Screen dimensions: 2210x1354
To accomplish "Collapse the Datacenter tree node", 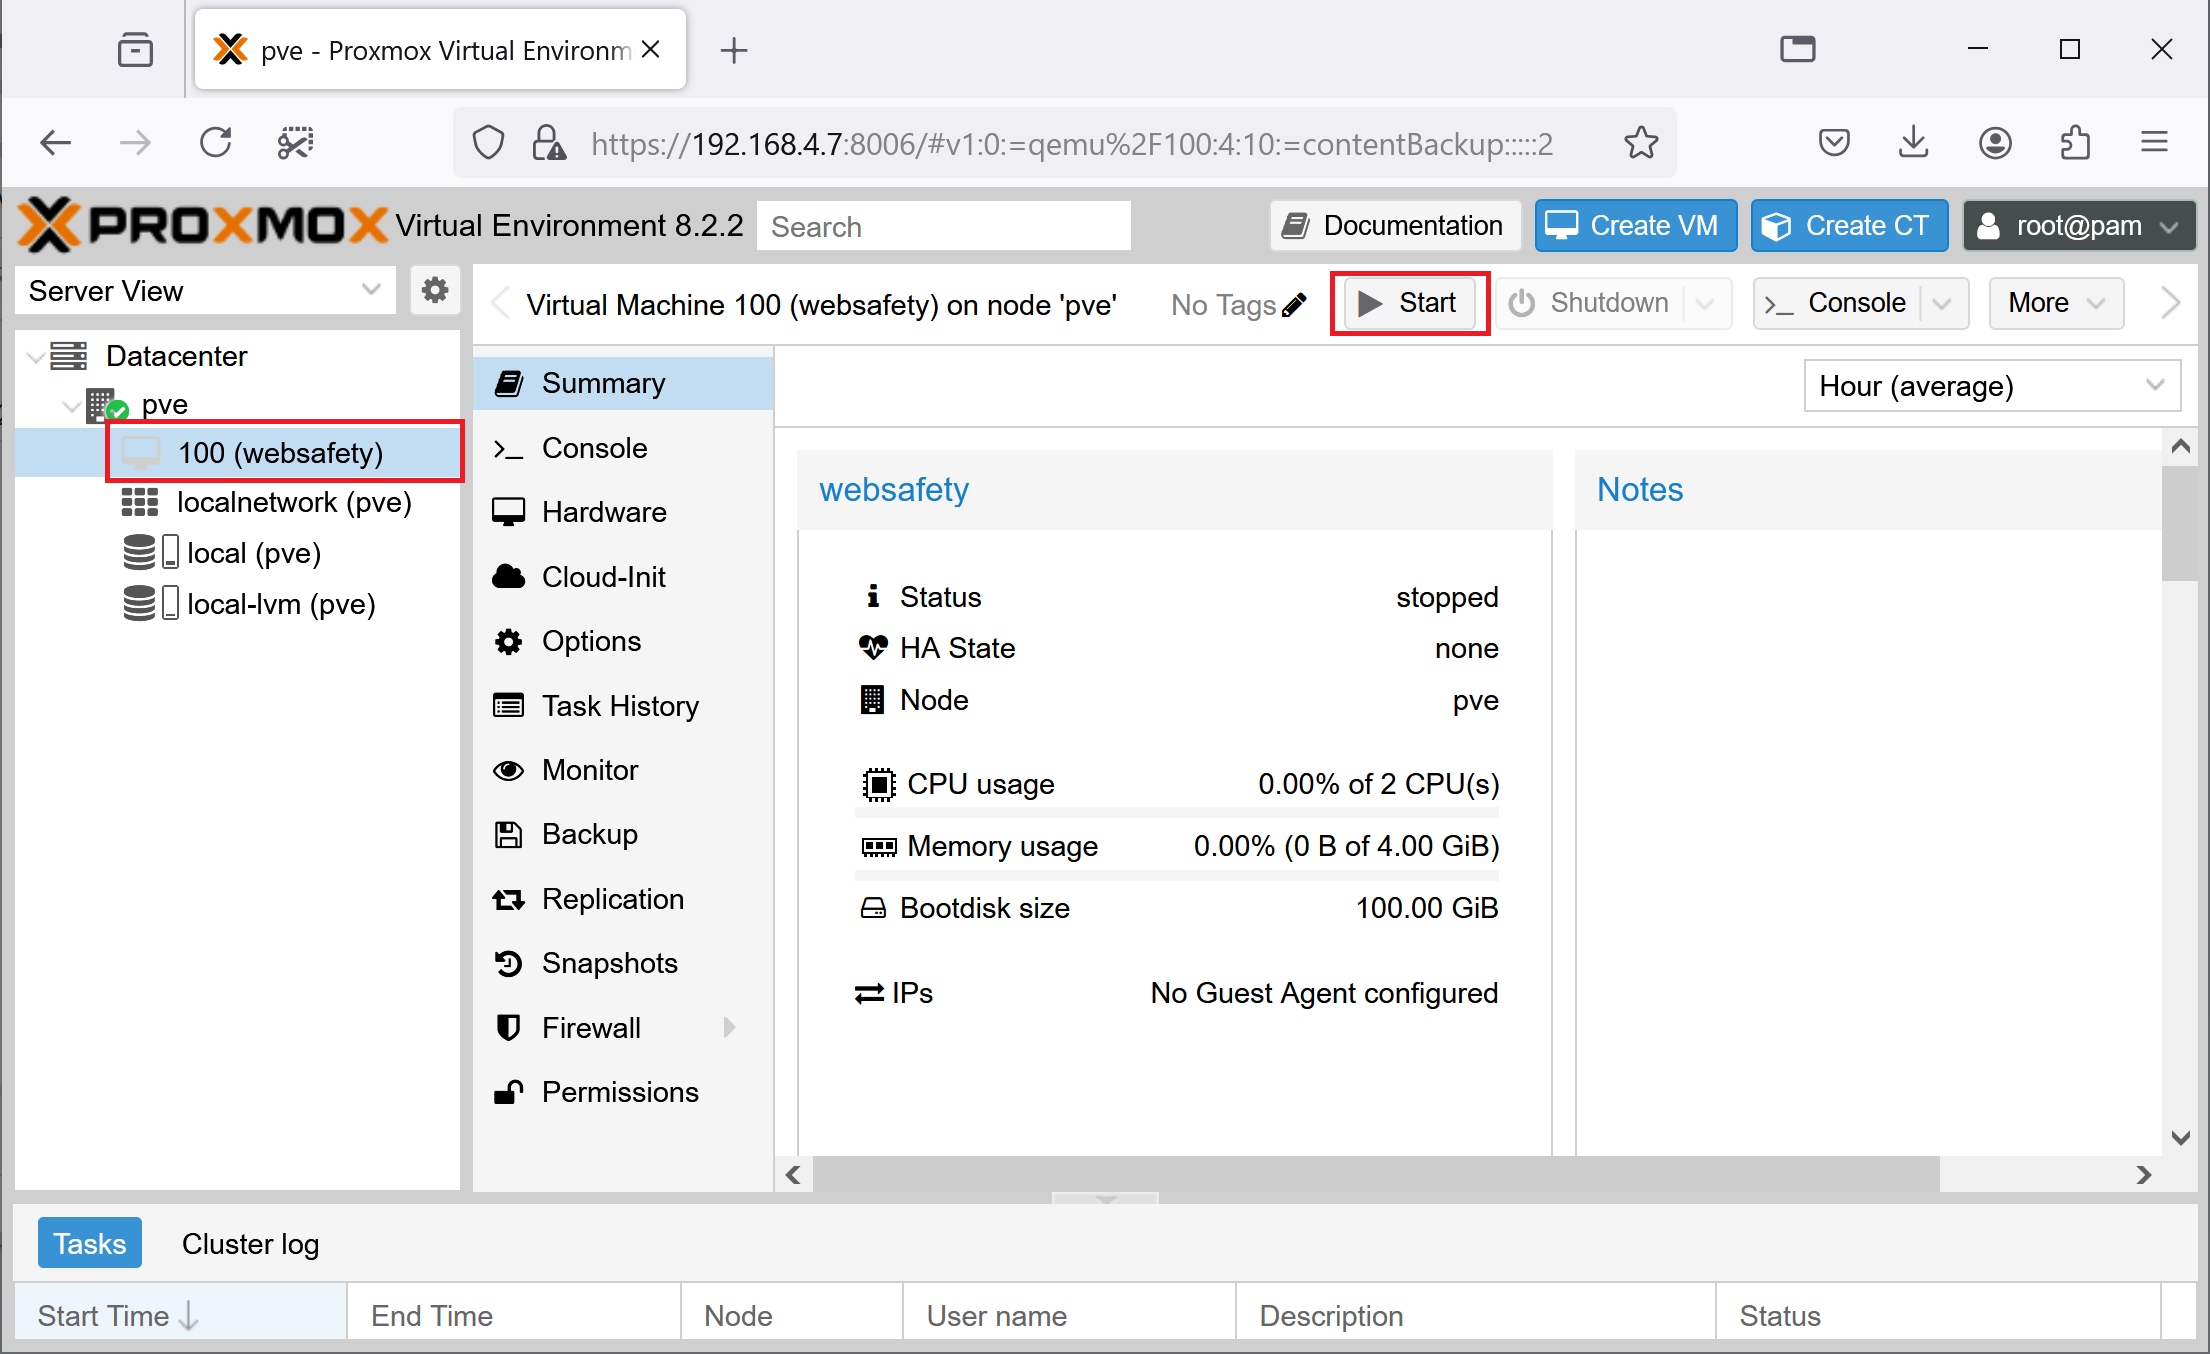I will coord(36,356).
